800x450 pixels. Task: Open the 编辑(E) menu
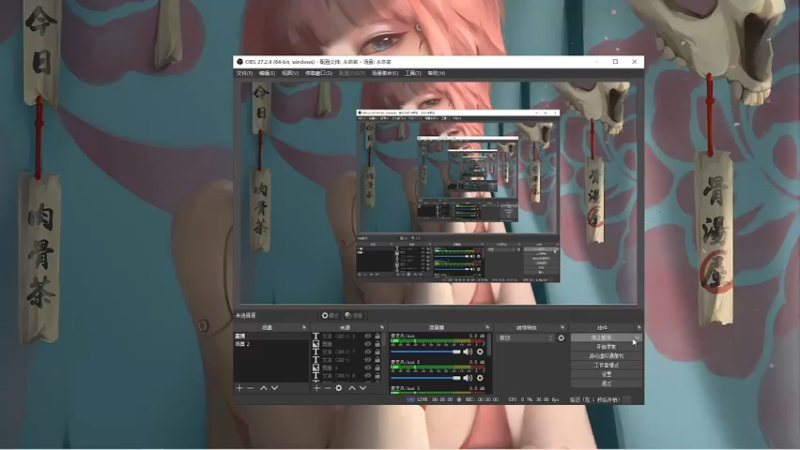(x=267, y=73)
